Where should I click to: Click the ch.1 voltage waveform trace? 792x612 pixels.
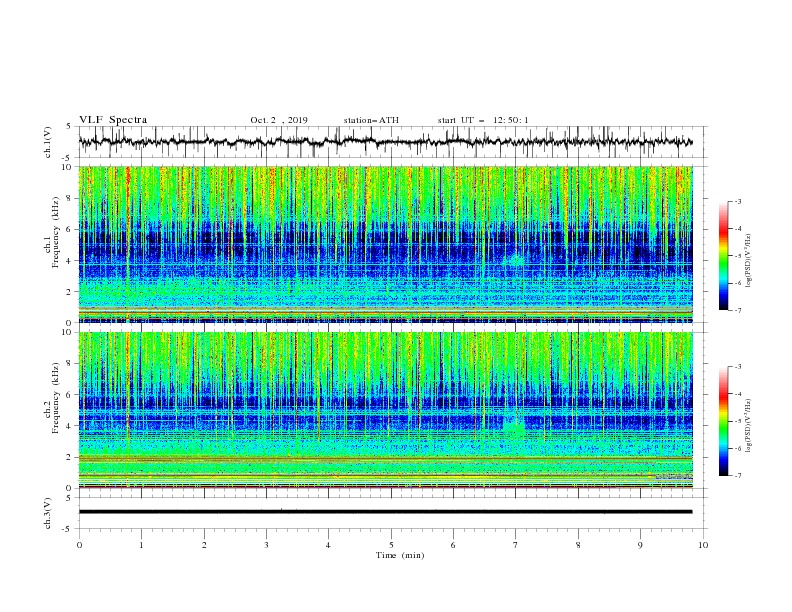pyautogui.click(x=385, y=142)
